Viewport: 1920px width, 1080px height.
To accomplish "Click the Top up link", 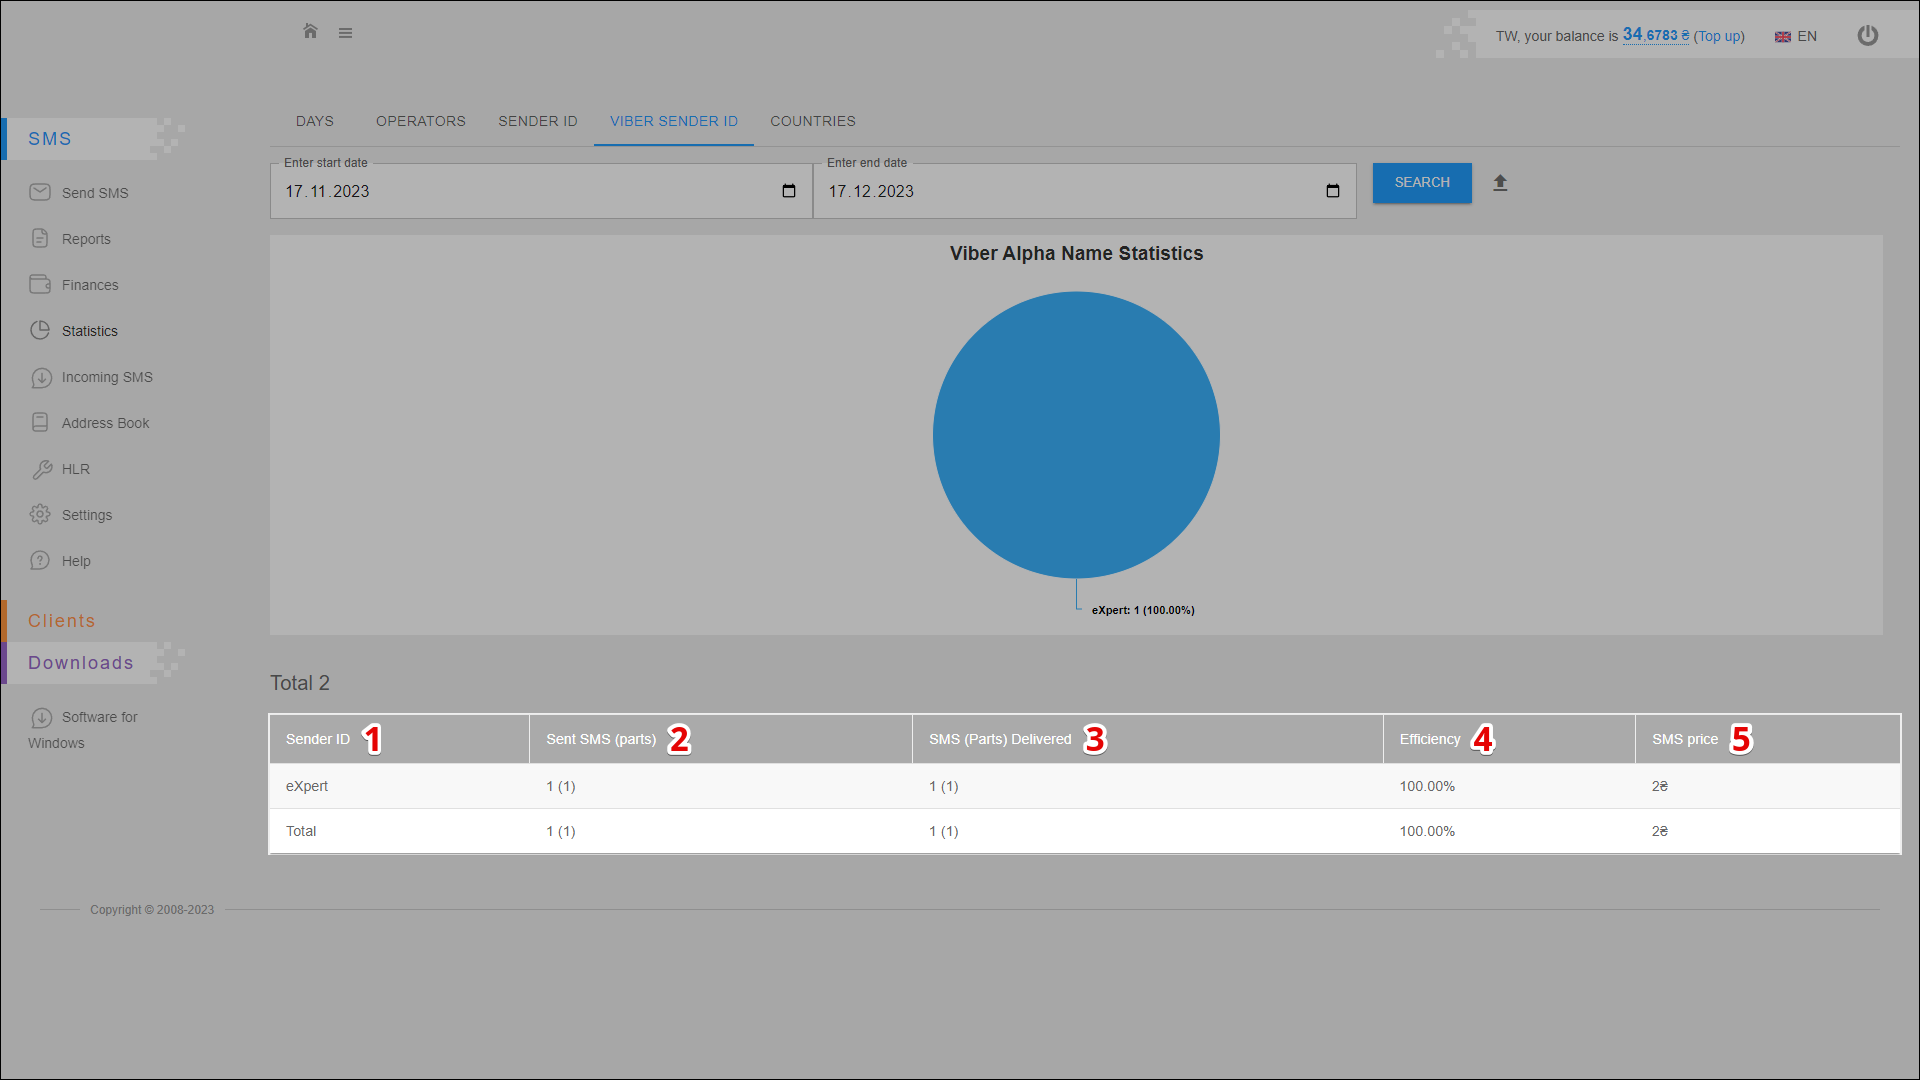I will coord(1719,36).
